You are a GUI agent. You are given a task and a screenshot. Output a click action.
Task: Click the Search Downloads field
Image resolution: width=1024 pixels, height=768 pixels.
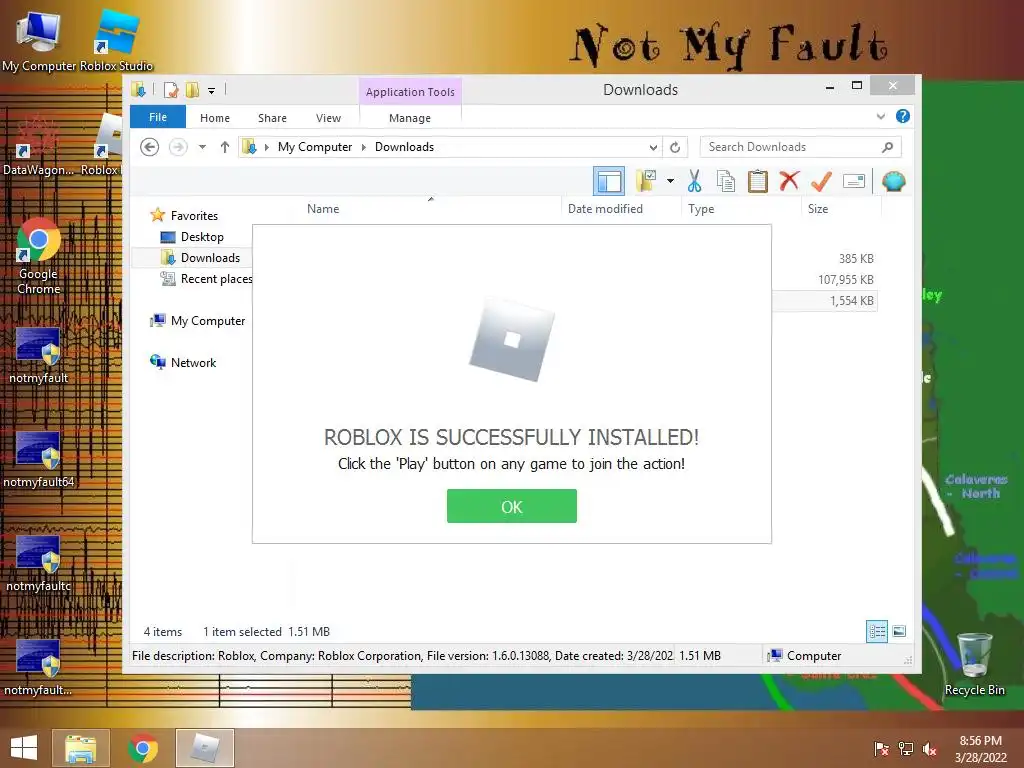click(x=801, y=147)
